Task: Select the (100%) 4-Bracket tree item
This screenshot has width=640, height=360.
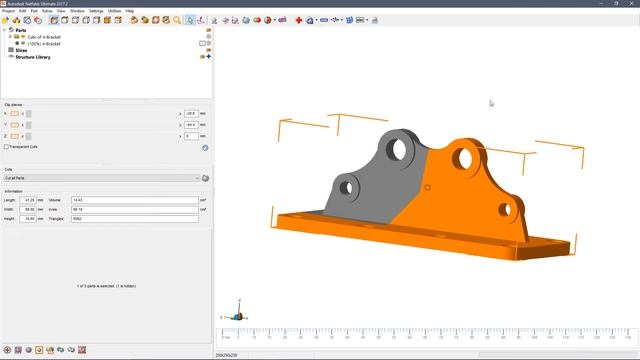Action: tap(44, 44)
